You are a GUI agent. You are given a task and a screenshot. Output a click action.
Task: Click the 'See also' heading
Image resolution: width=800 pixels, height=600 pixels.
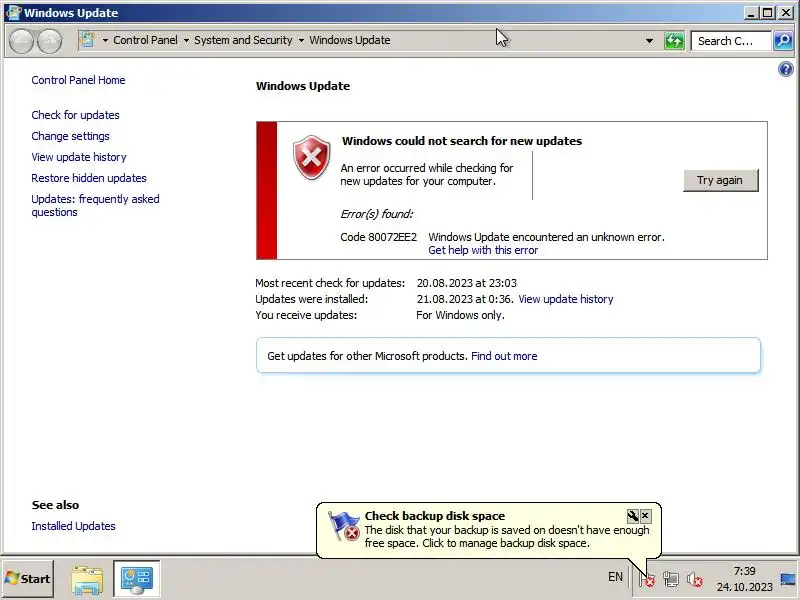tap(55, 505)
